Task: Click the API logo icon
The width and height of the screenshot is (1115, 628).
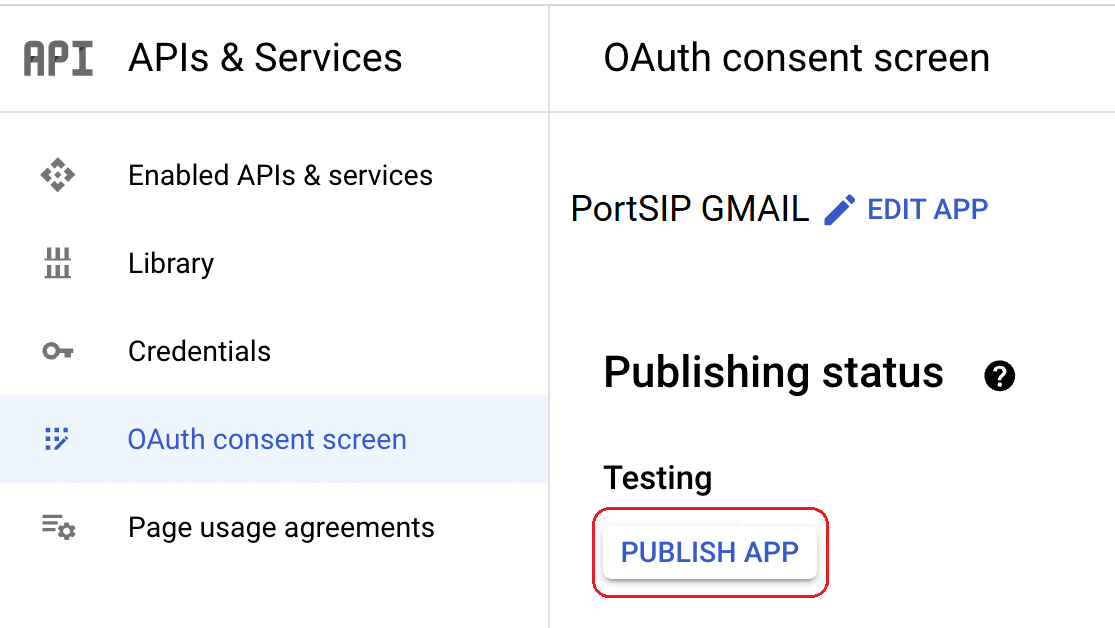Action: [x=58, y=59]
